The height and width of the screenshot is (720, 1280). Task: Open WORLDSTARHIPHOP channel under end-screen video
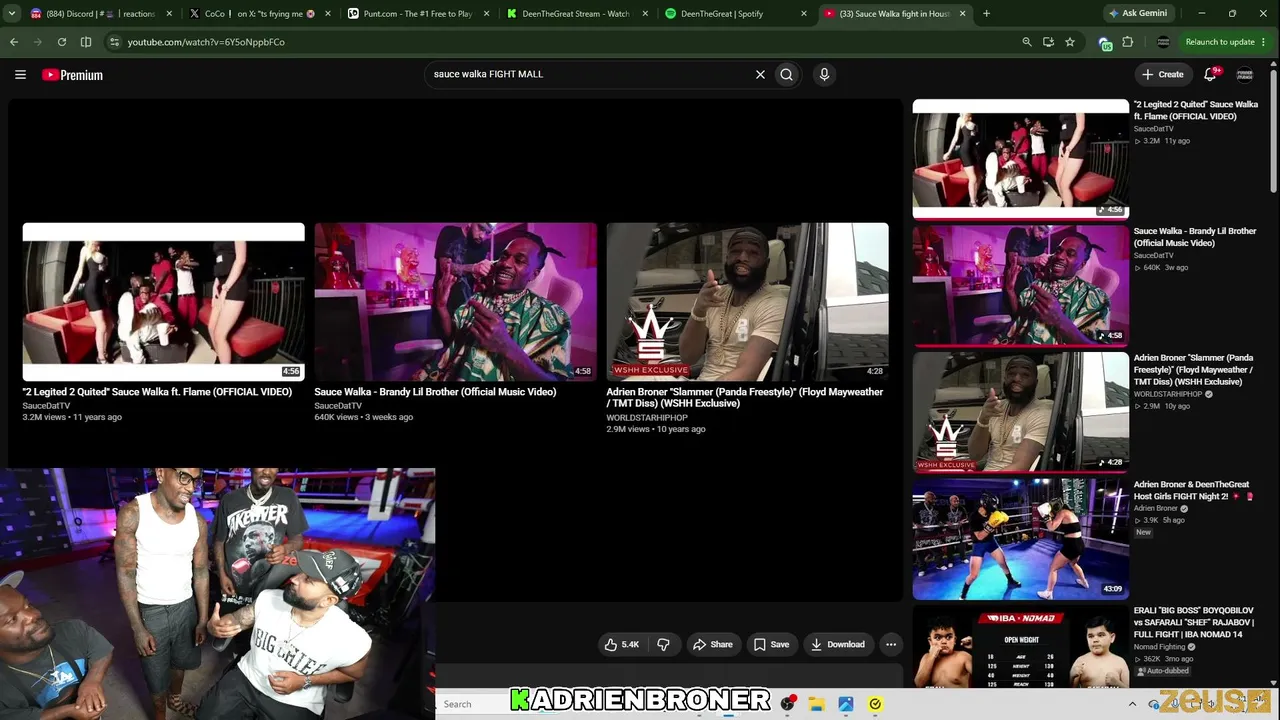pyautogui.click(x=647, y=418)
